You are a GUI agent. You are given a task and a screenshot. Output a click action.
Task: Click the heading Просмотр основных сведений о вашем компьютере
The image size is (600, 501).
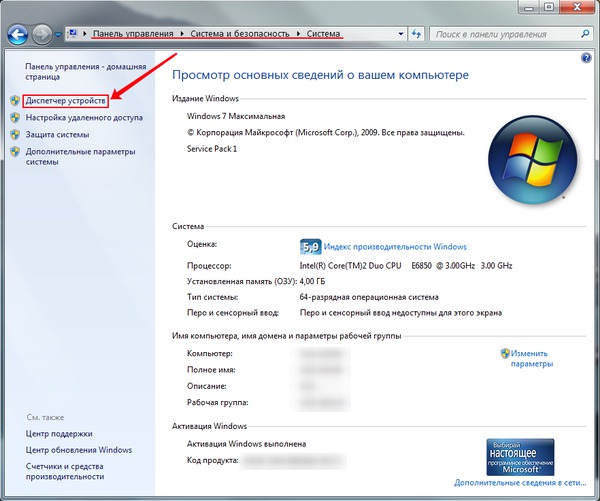click(x=320, y=75)
